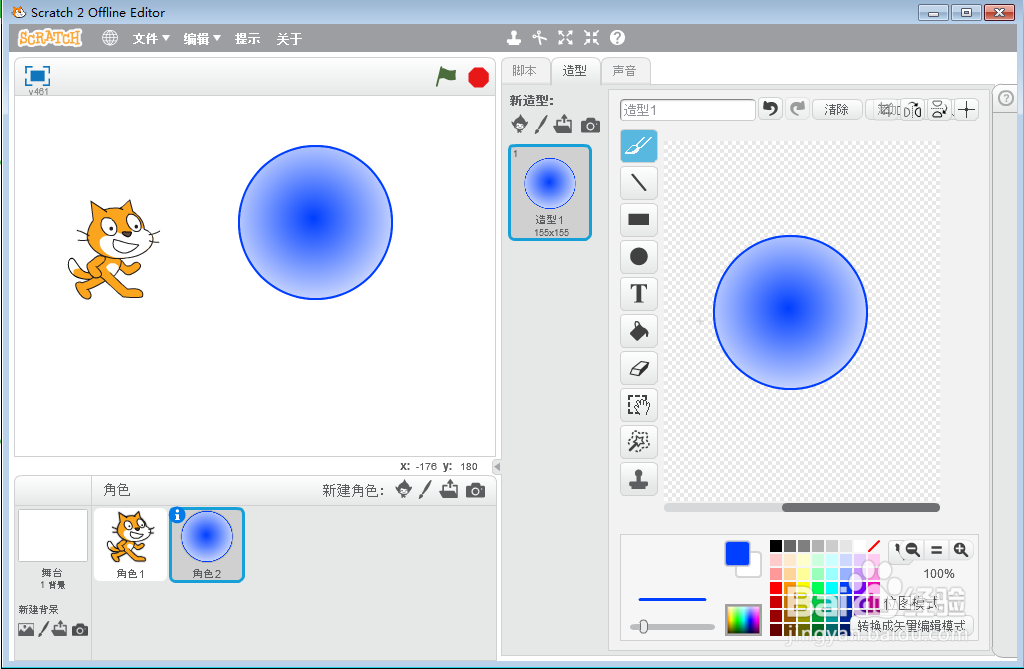Image resolution: width=1024 pixels, height=669 pixels.
Task: Collapse the stage panel arrow
Action: point(497,466)
